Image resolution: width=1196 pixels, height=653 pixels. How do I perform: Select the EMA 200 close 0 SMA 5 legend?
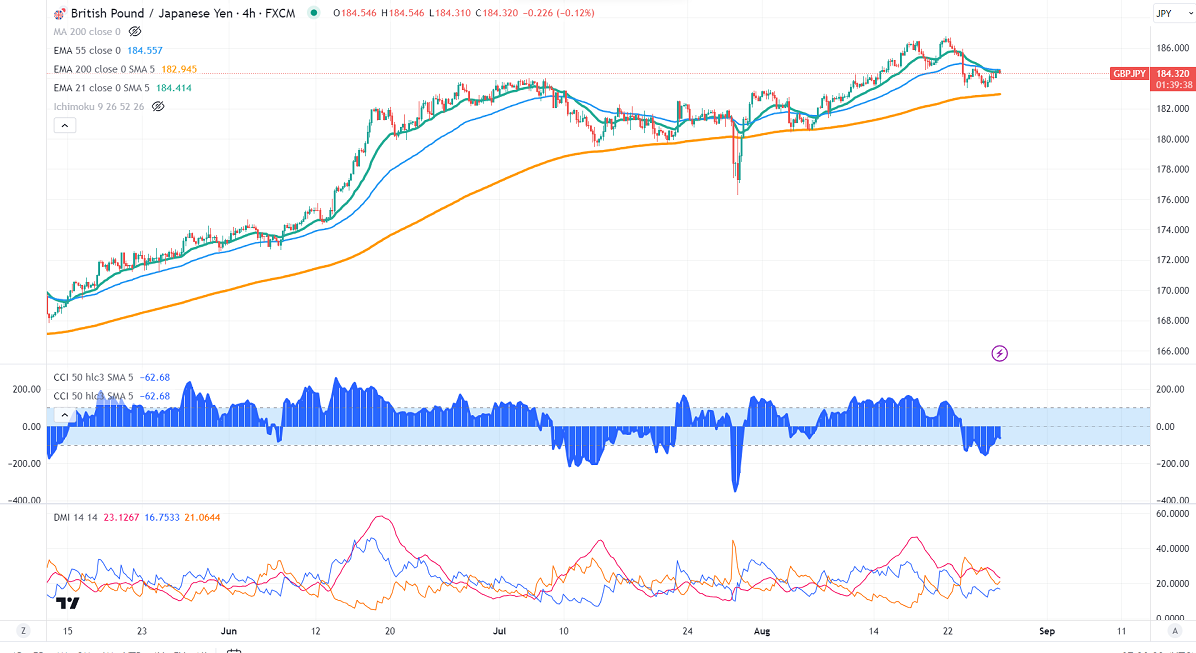[x=104, y=69]
